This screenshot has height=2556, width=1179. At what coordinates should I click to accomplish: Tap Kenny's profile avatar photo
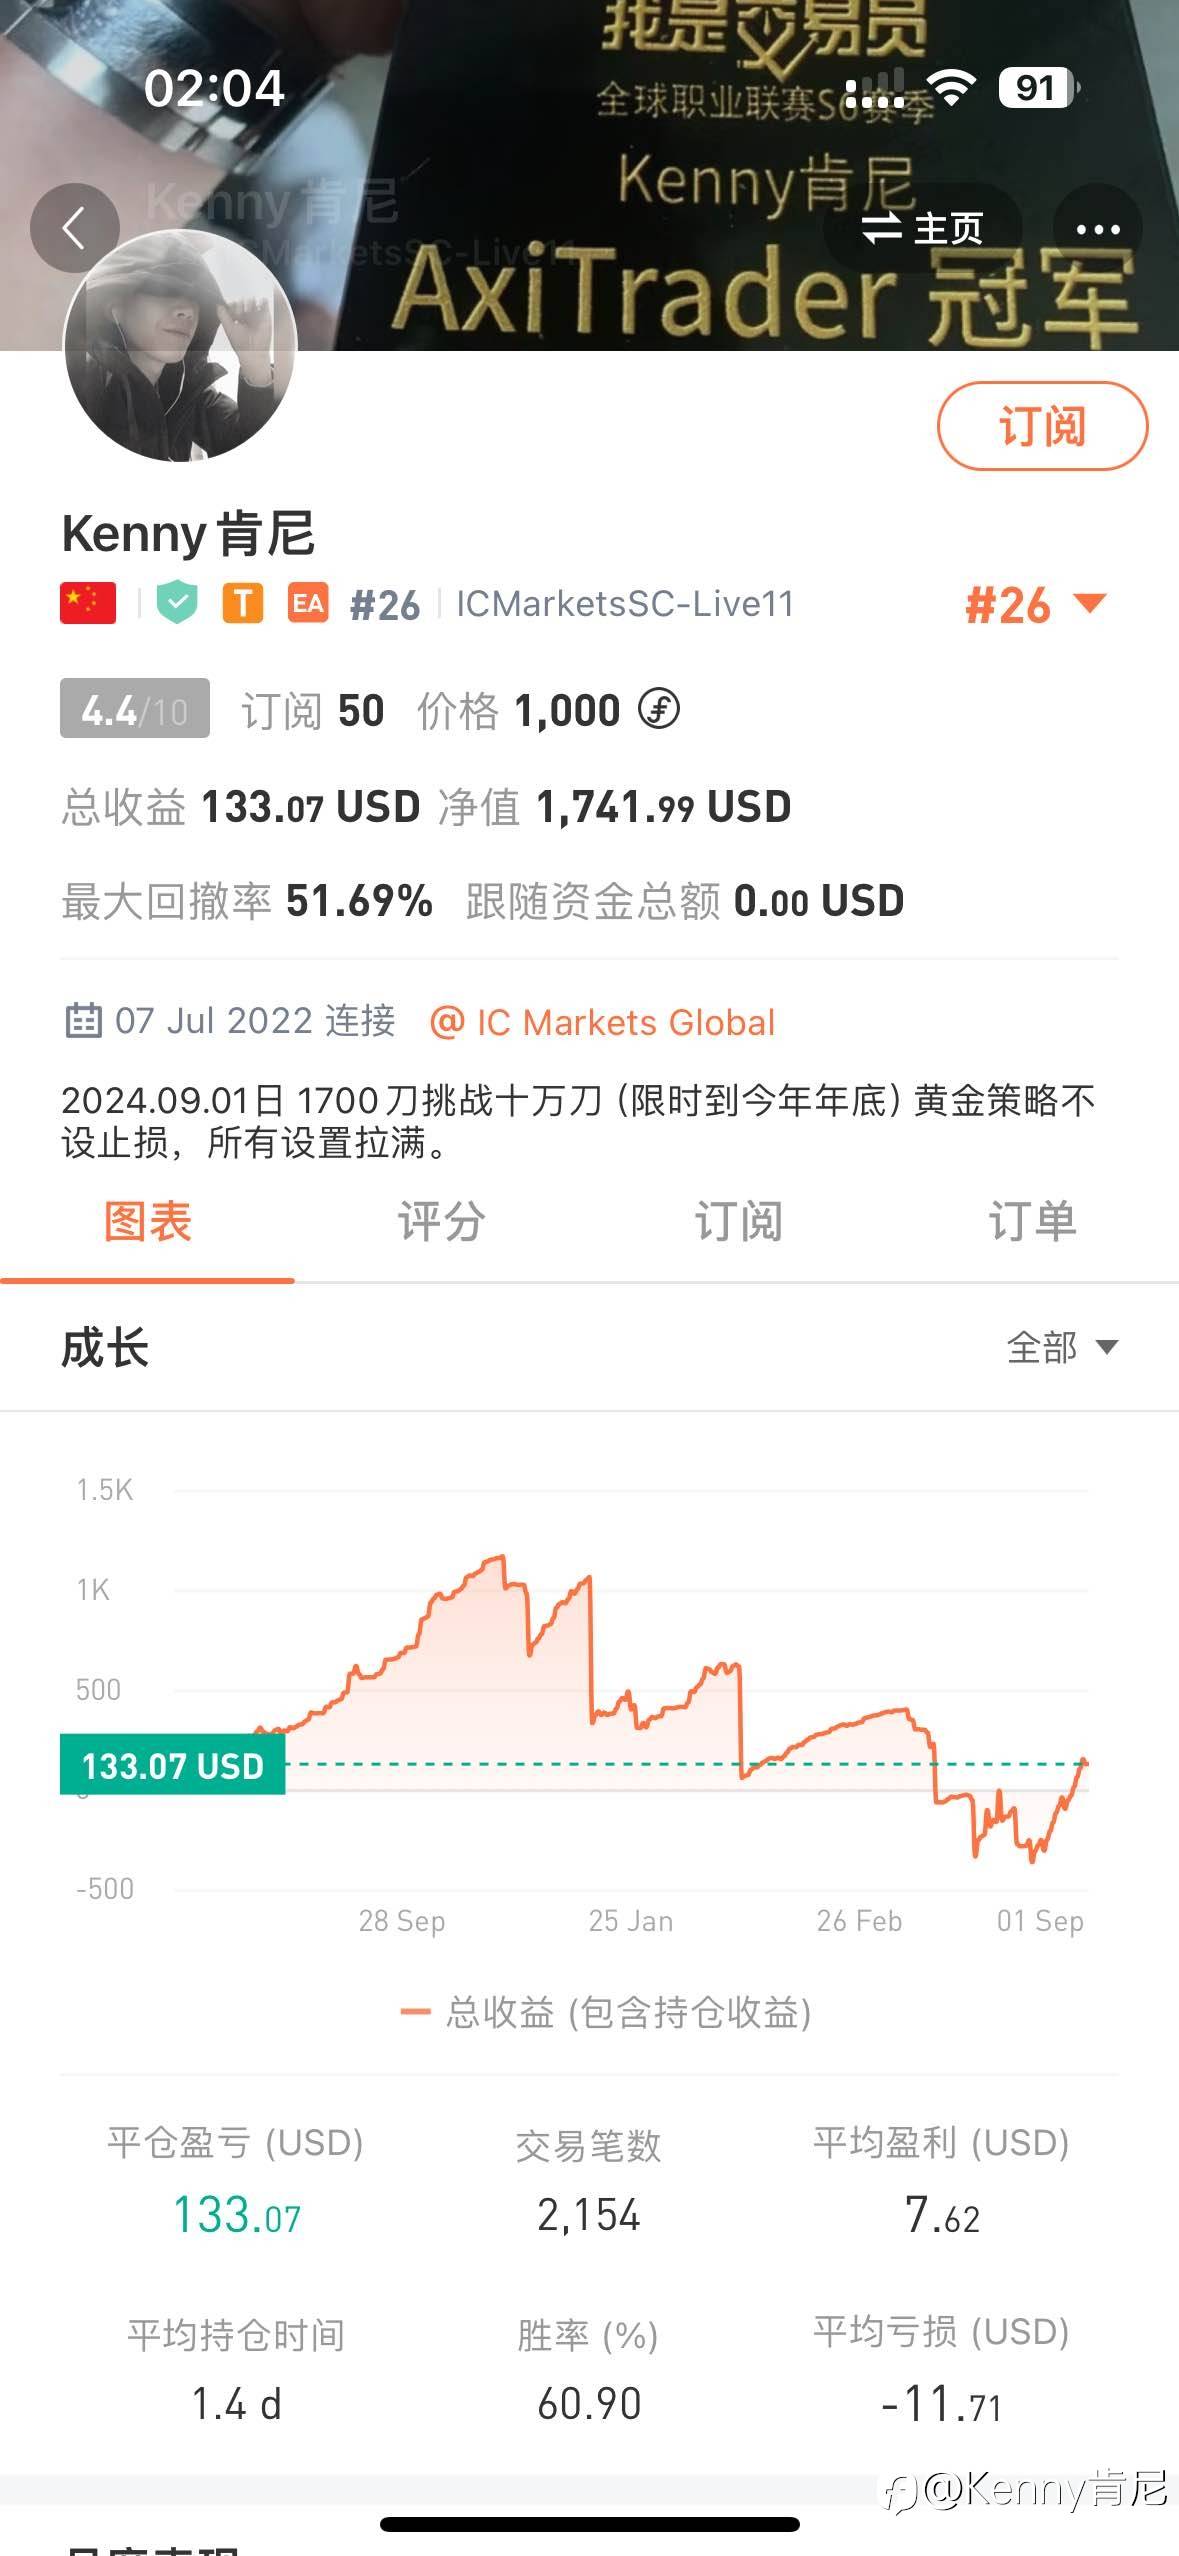click(180, 345)
